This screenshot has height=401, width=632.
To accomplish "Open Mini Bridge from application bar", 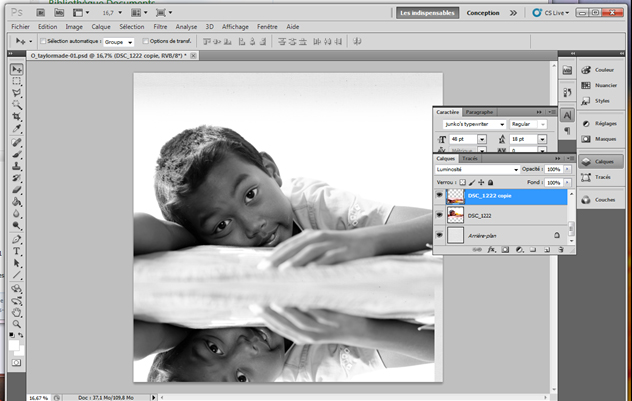I will pyautogui.click(x=59, y=13).
